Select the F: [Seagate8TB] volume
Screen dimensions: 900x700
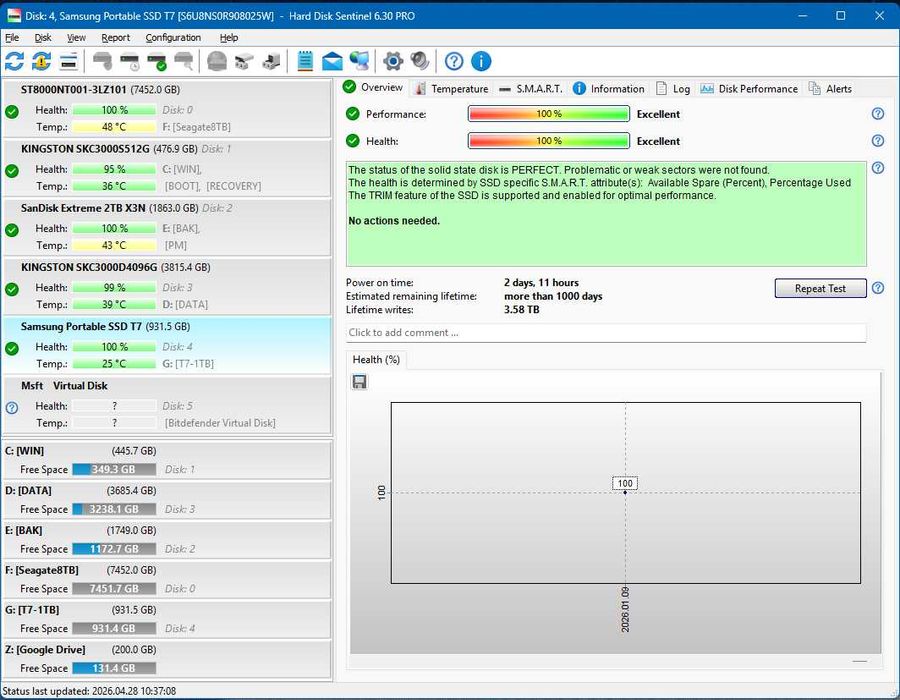pyautogui.click(x=167, y=580)
